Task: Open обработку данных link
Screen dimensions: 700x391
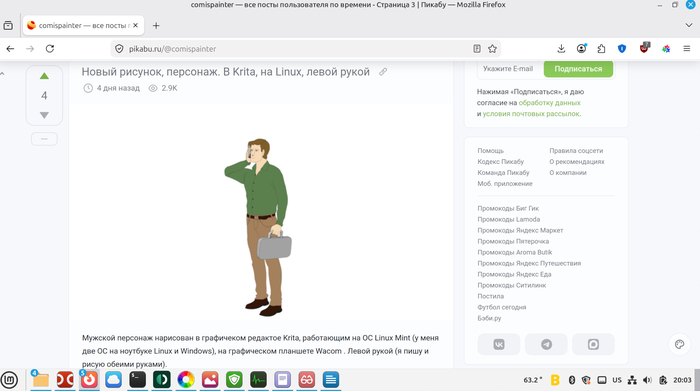Action: (549, 103)
